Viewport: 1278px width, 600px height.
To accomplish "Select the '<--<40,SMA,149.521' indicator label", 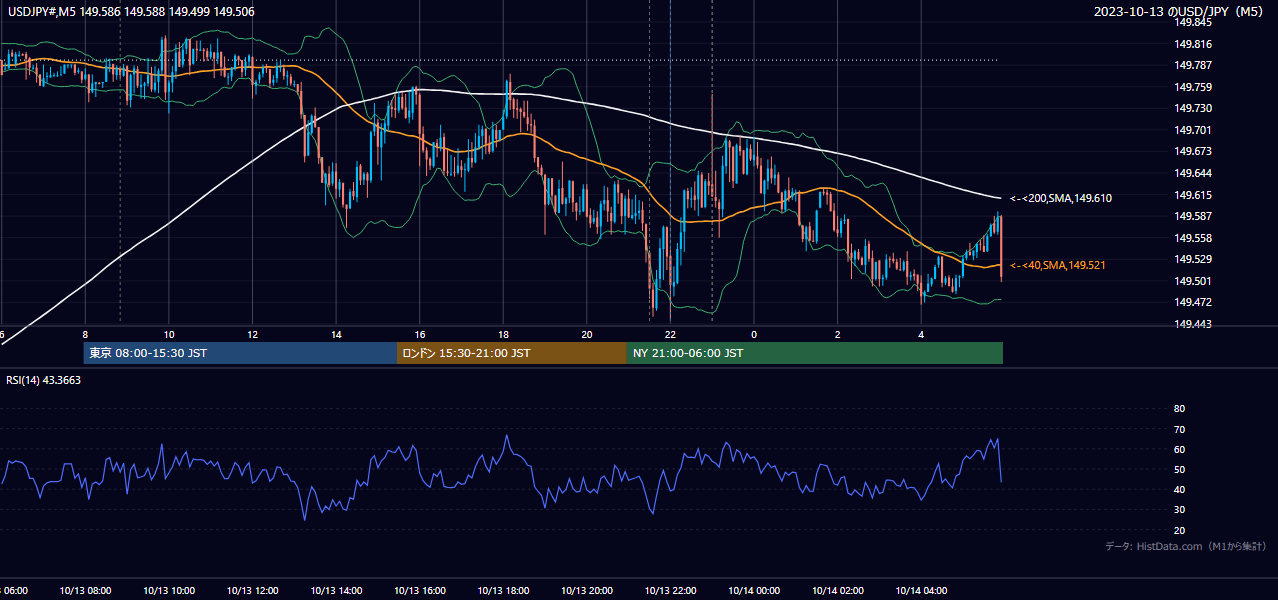I will coord(1057,265).
